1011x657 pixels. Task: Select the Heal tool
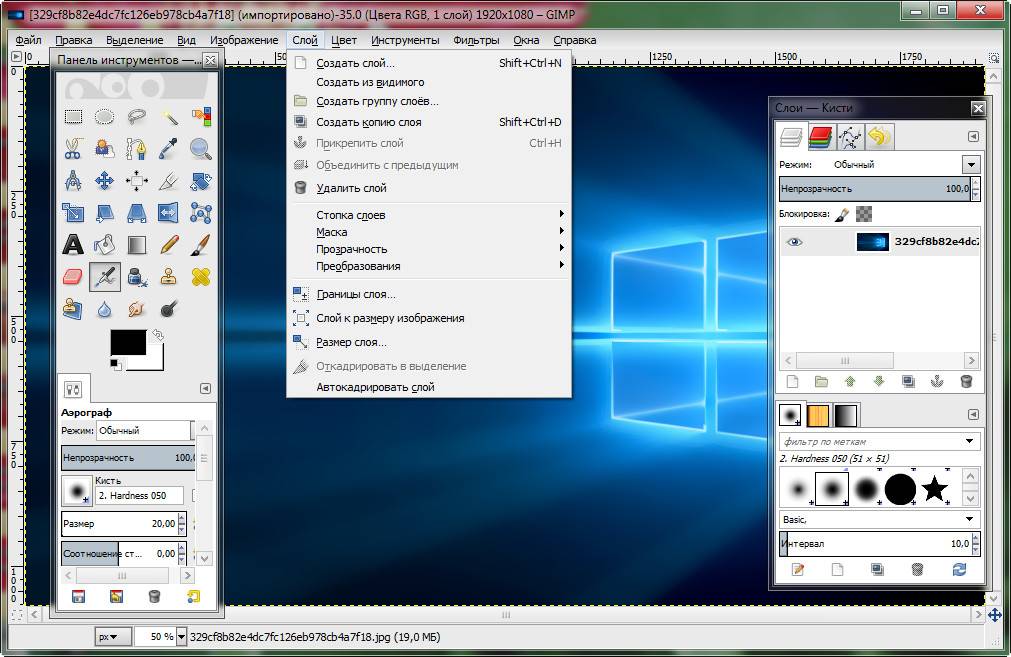pos(201,277)
